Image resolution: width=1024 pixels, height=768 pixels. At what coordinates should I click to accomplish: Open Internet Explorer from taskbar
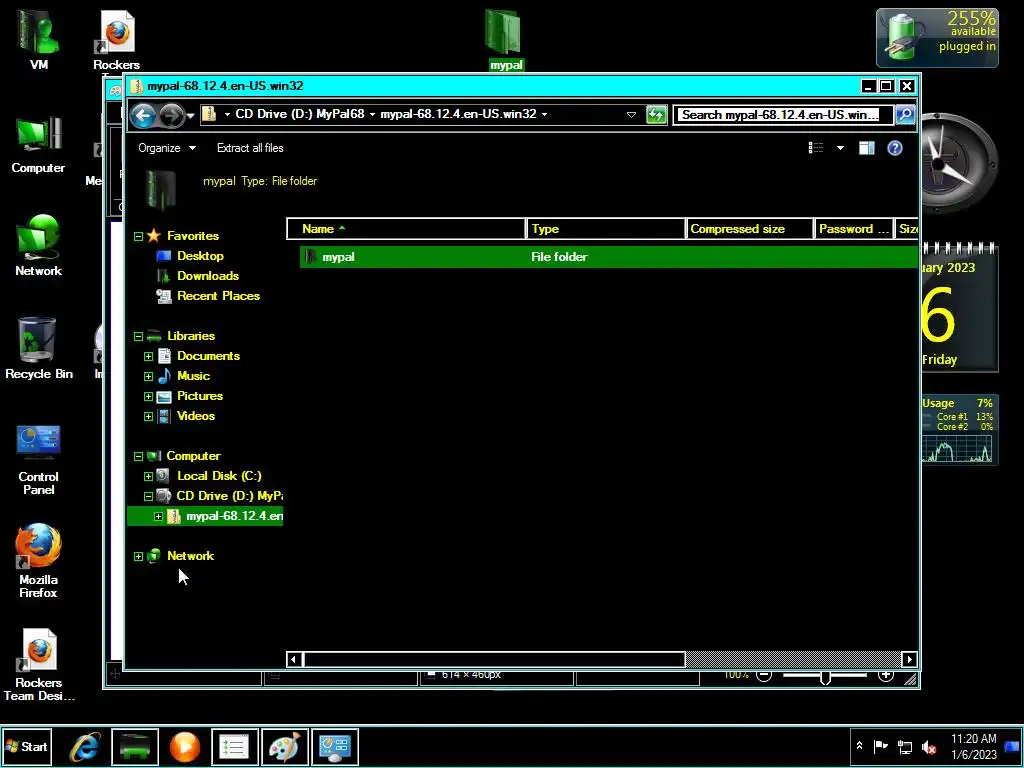(x=85, y=747)
